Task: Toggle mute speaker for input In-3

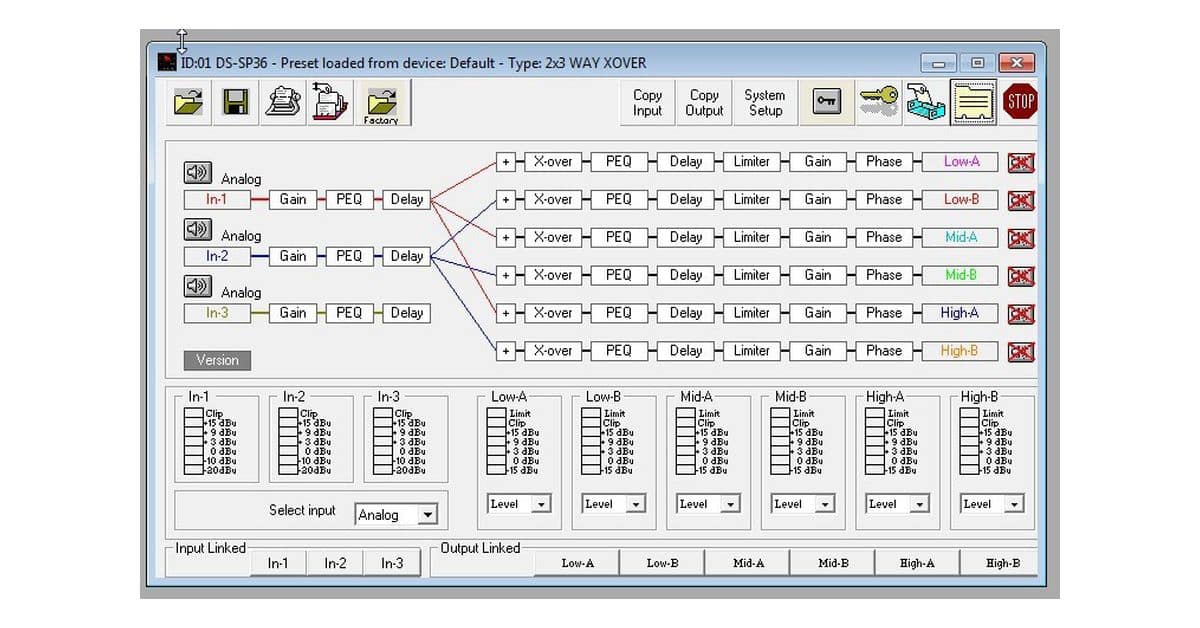Action: [x=197, y=287]
